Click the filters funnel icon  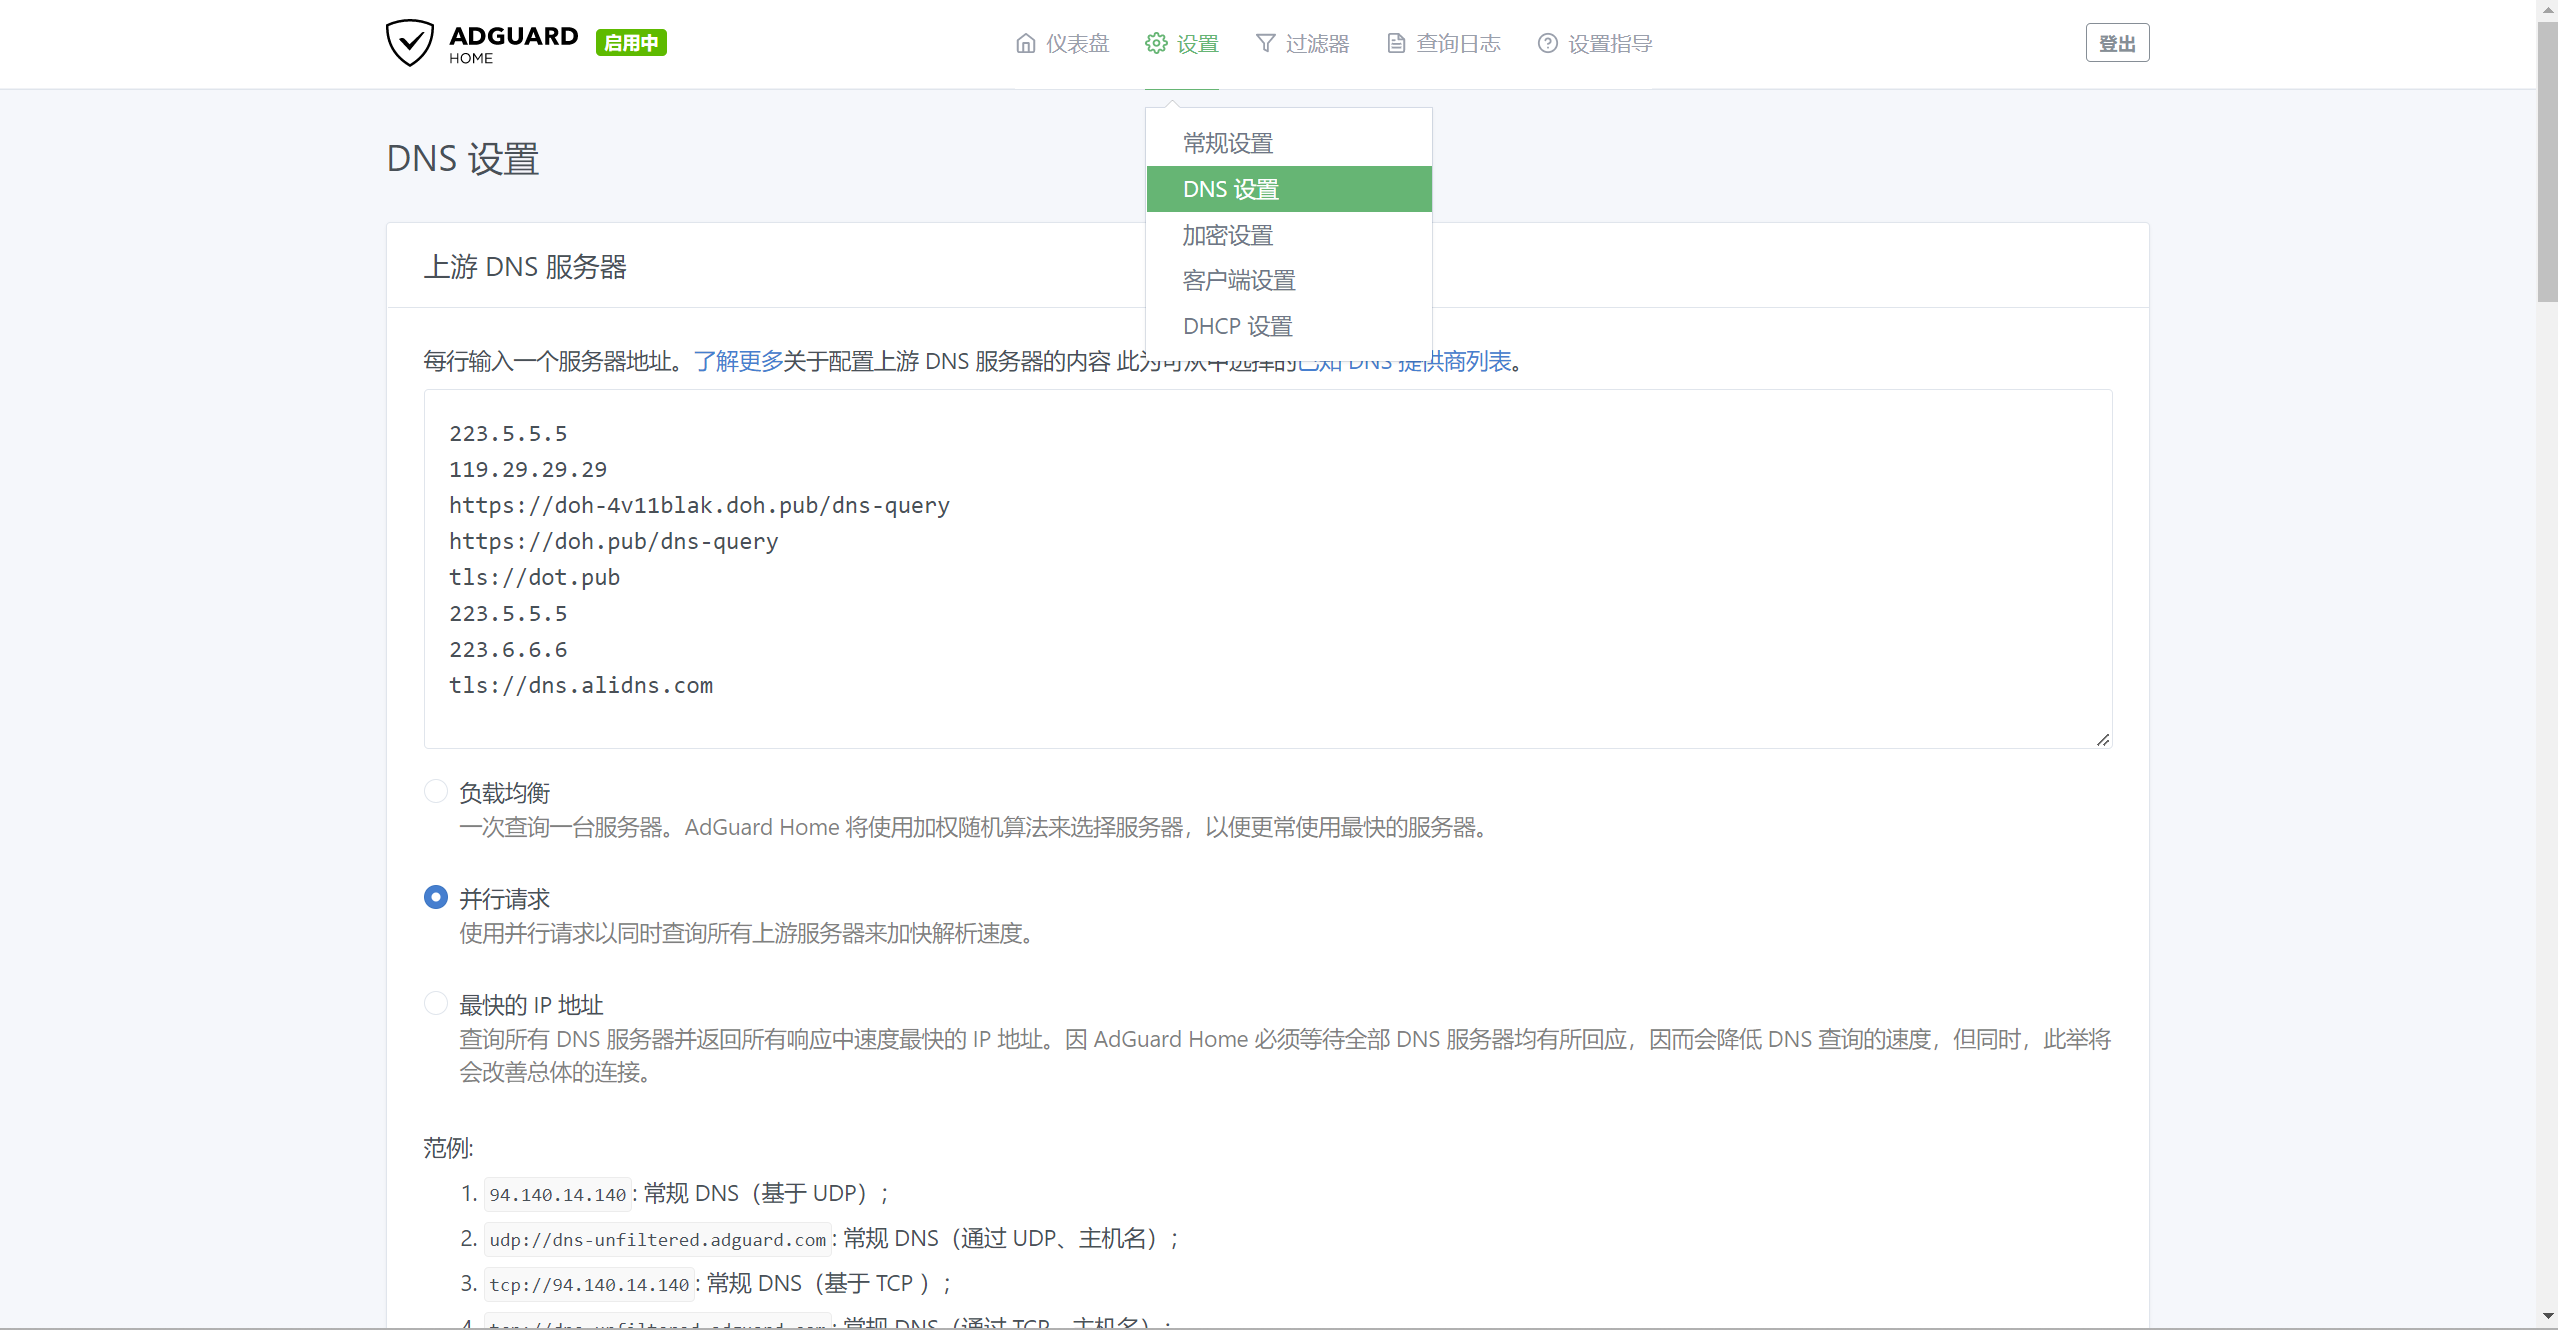[1265, 43]
